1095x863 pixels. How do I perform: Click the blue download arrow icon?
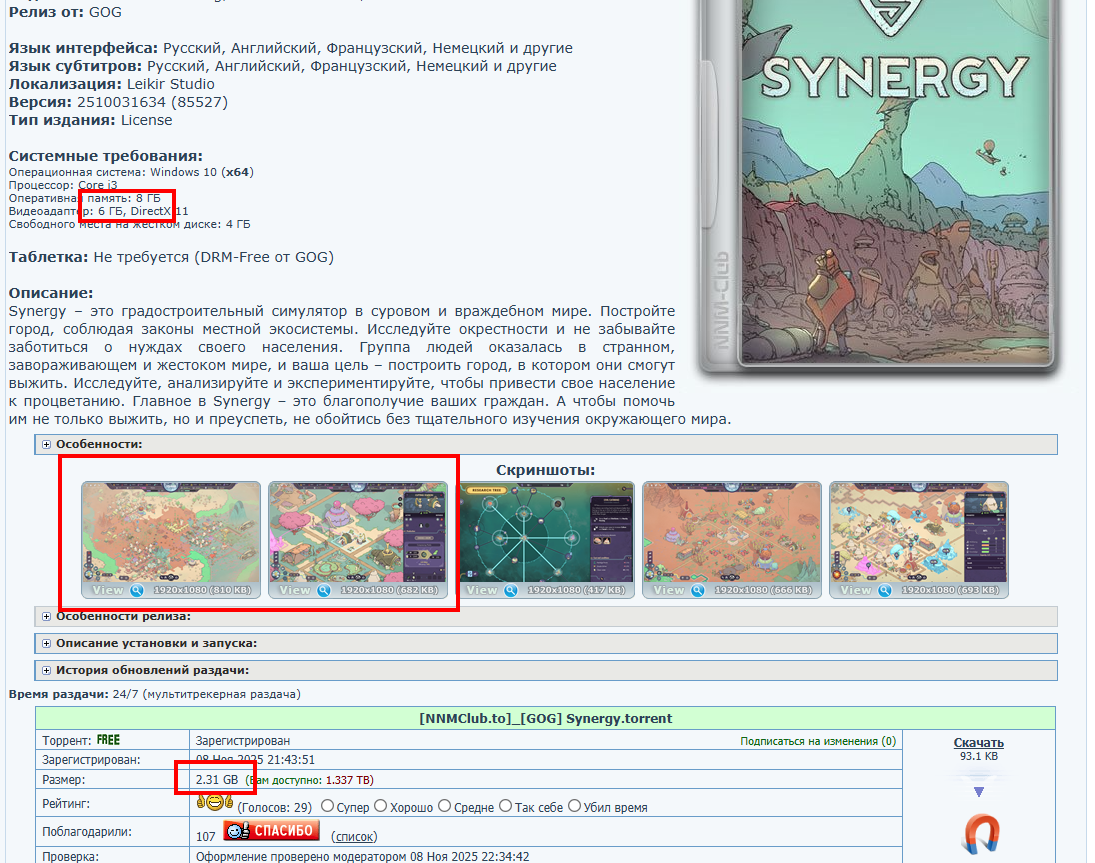pos(978,792)
